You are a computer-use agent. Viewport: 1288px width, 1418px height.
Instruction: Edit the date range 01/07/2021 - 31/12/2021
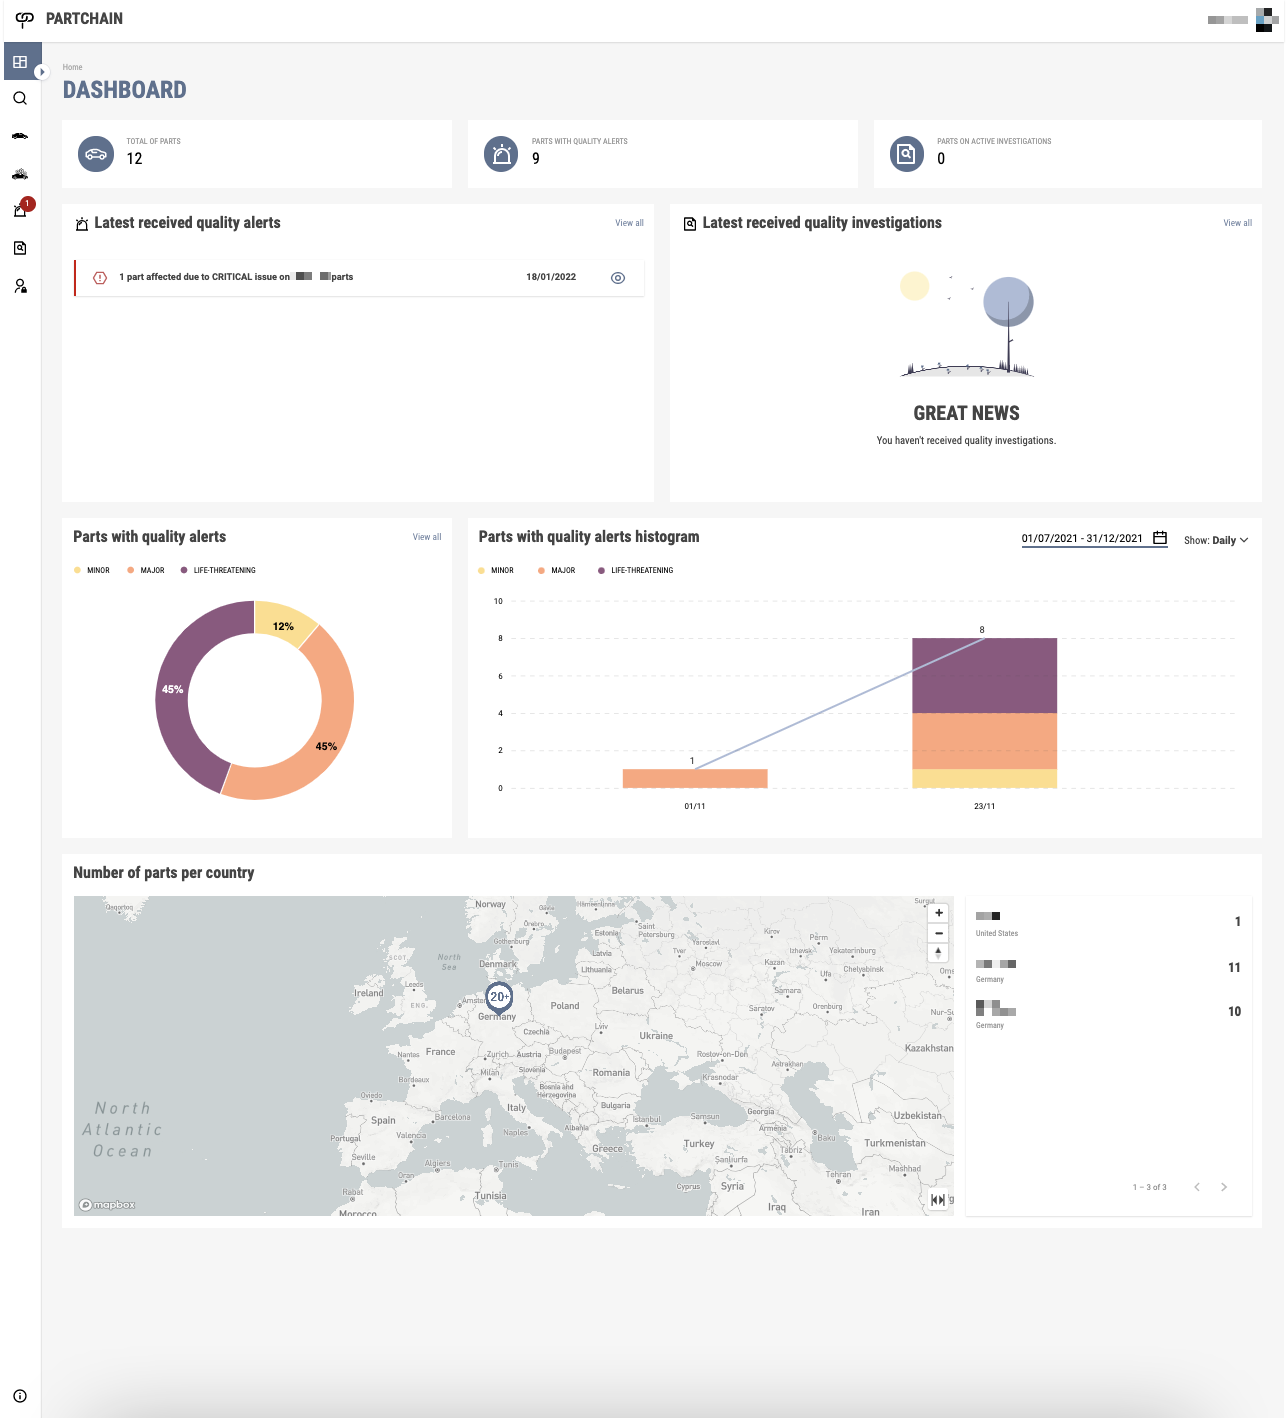point(1082,538)
